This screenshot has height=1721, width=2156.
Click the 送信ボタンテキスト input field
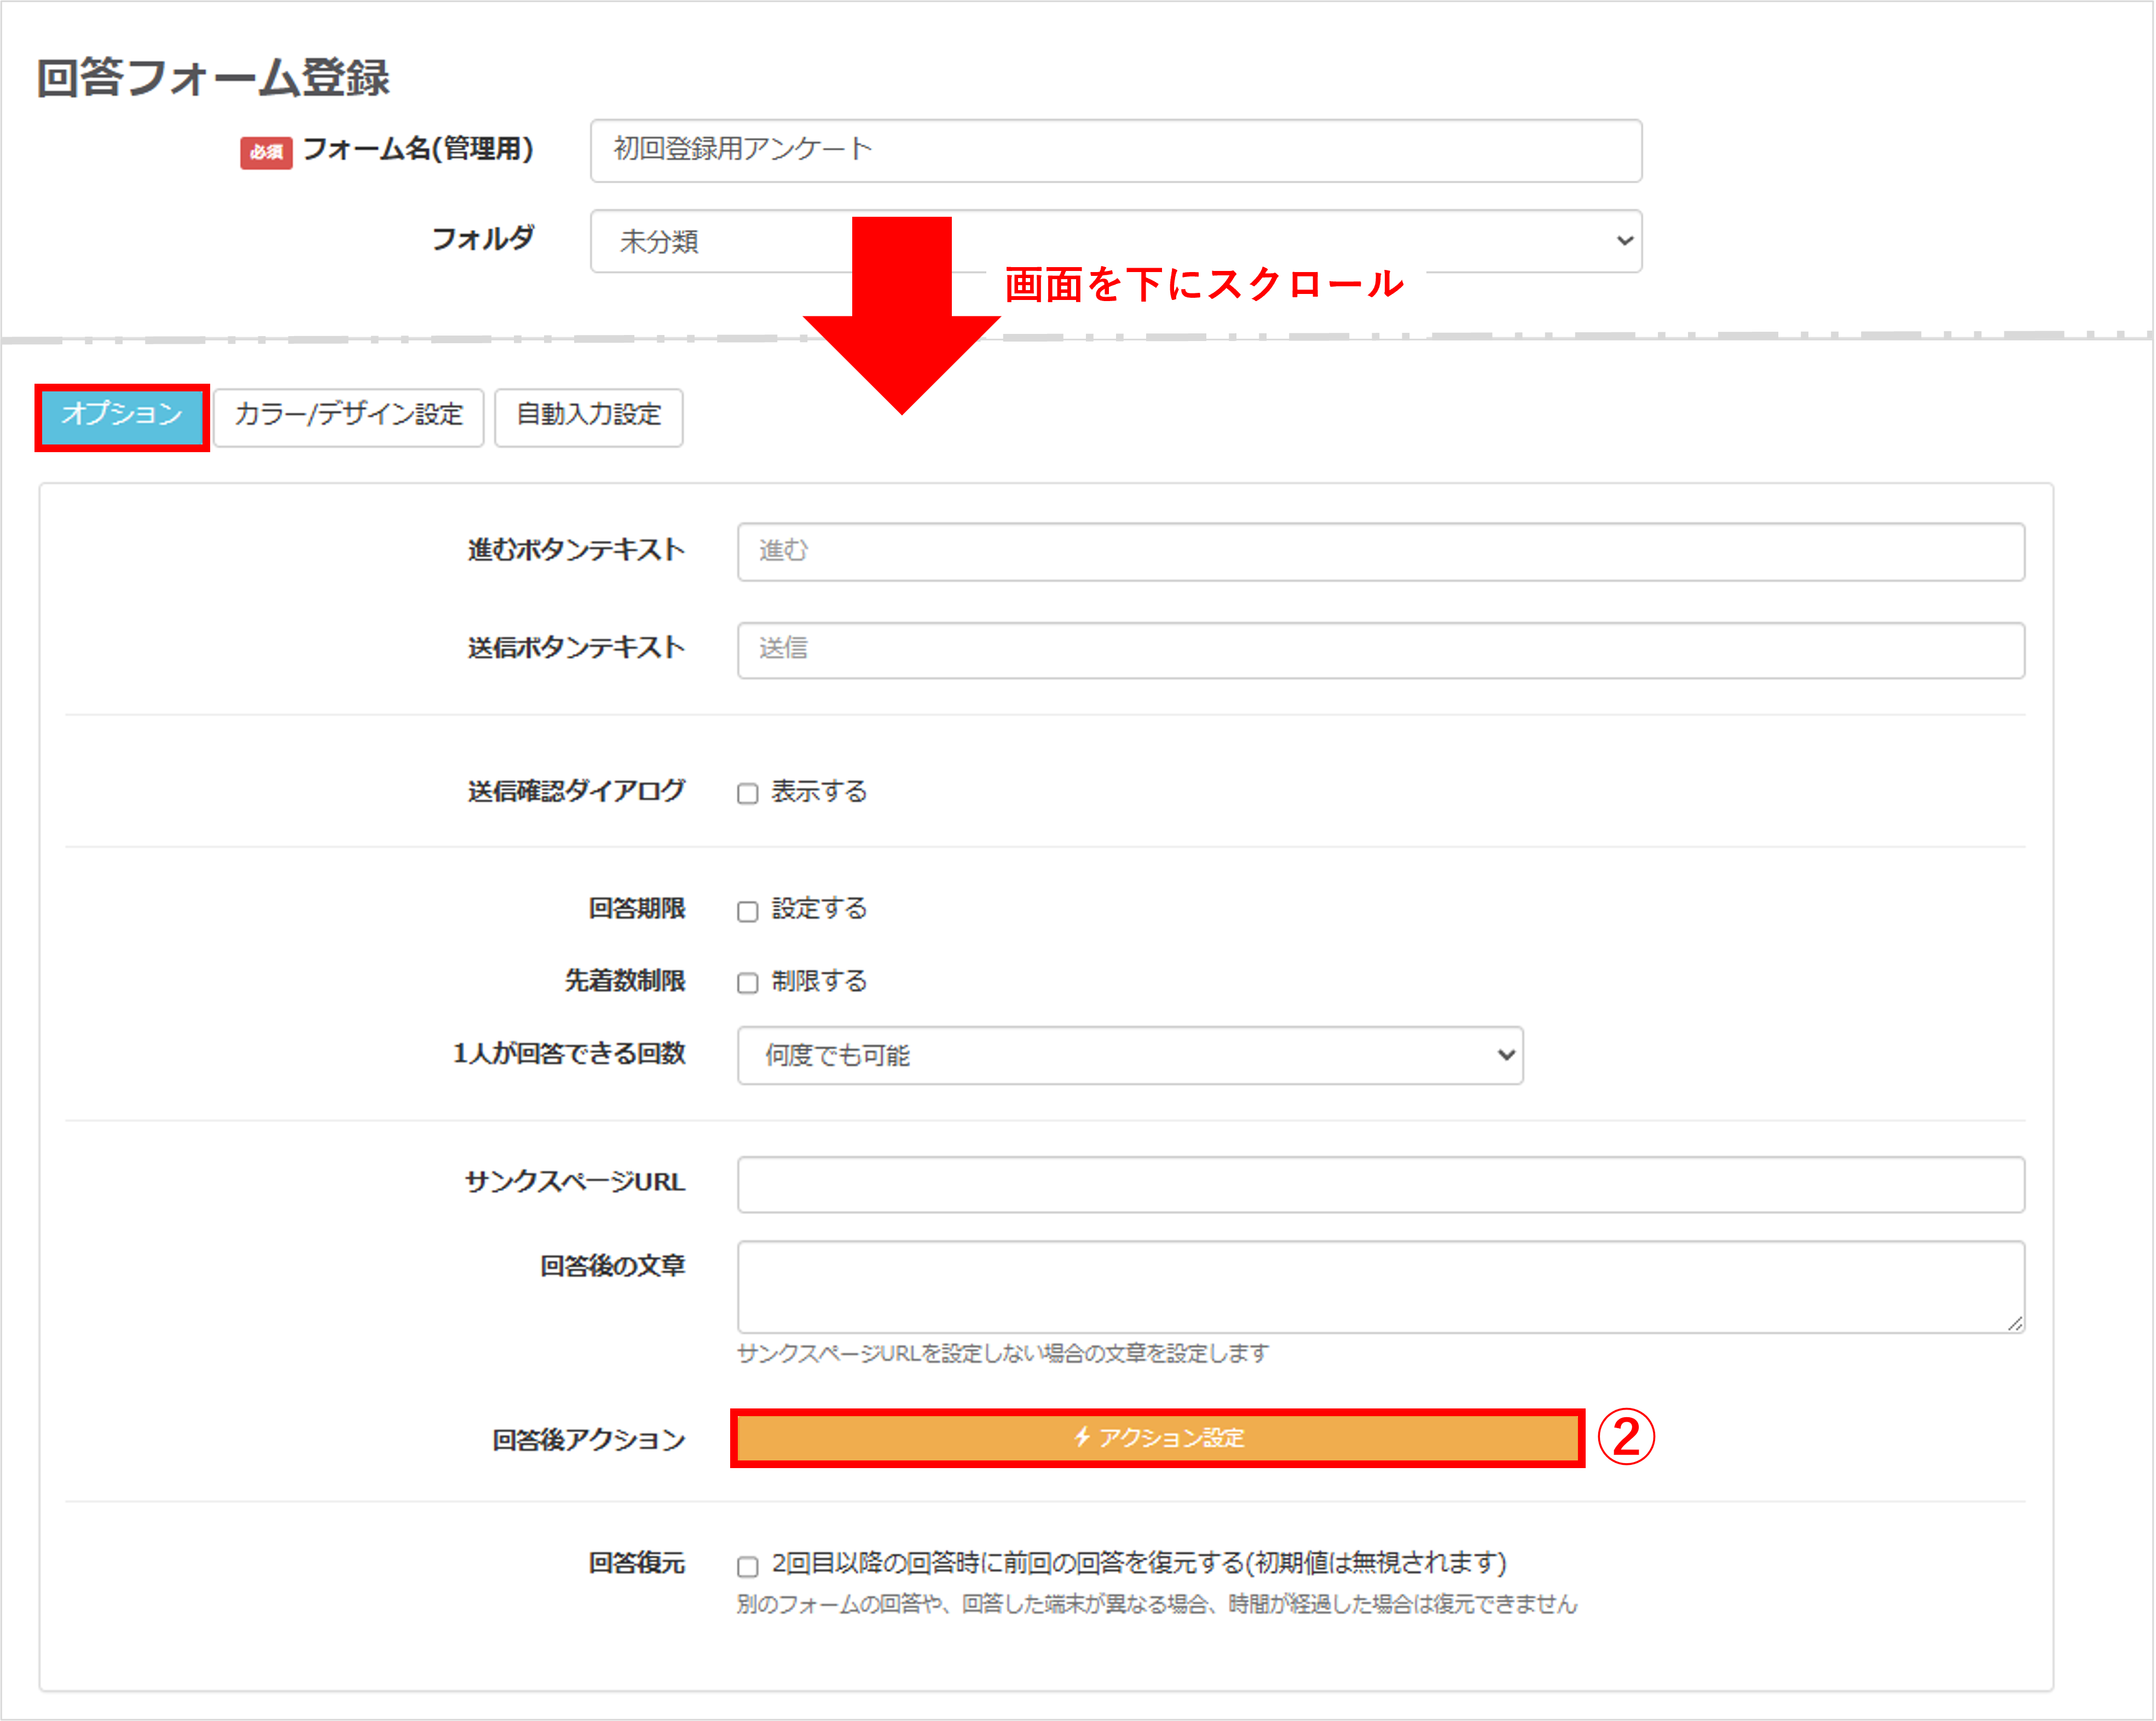click(1380, 650)
